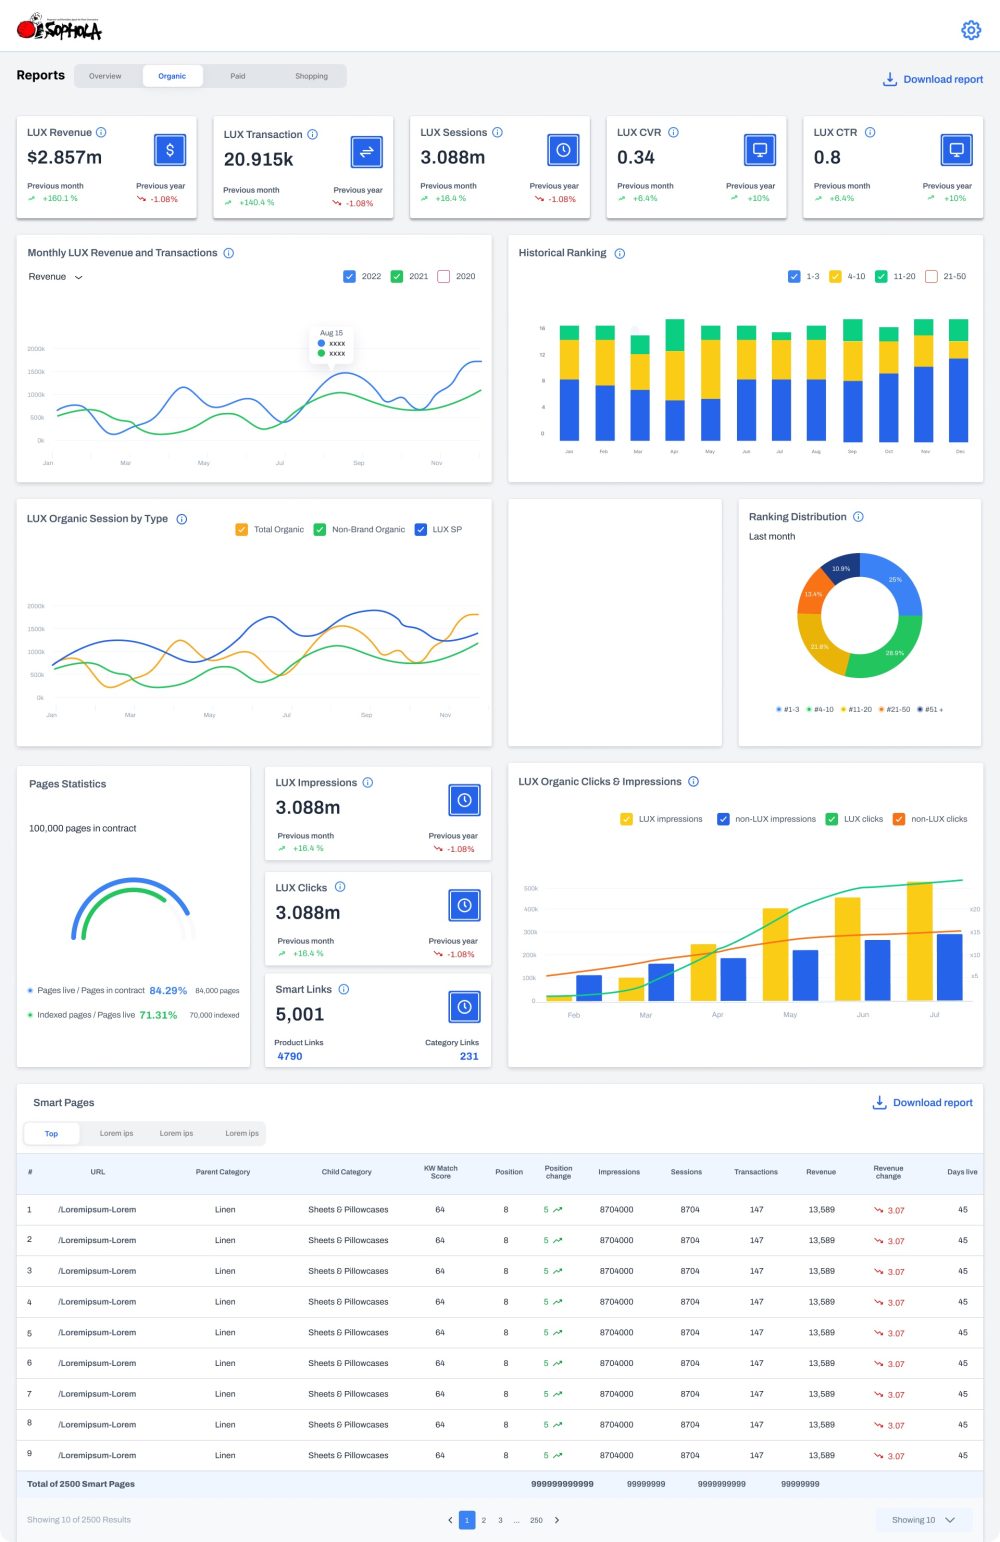Download the Smart Pages report
The width and height of the screenshot is (1000, 1542).
[x=922, y=1103]
